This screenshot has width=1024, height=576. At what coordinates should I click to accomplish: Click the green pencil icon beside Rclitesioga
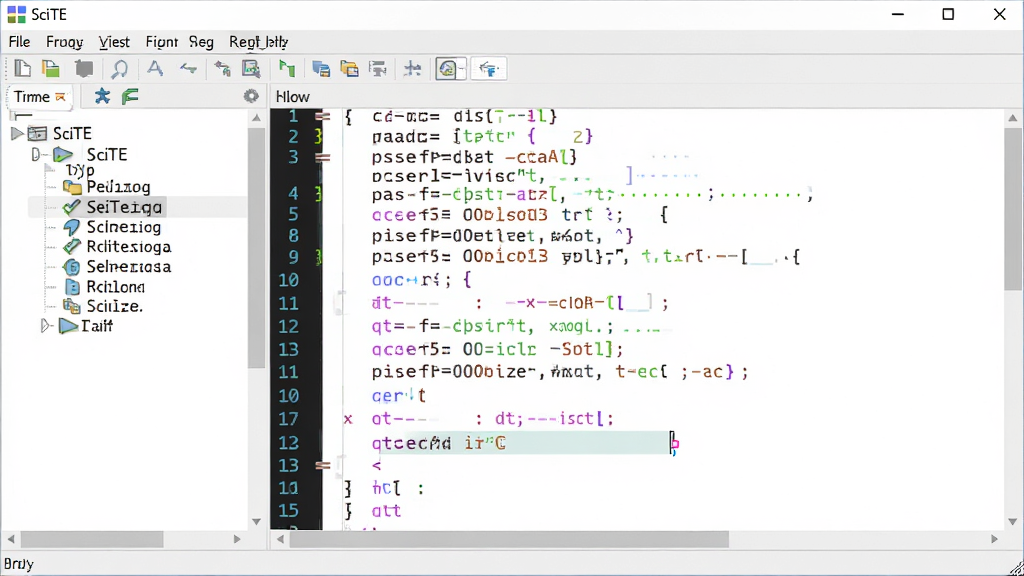coord(72,247)
